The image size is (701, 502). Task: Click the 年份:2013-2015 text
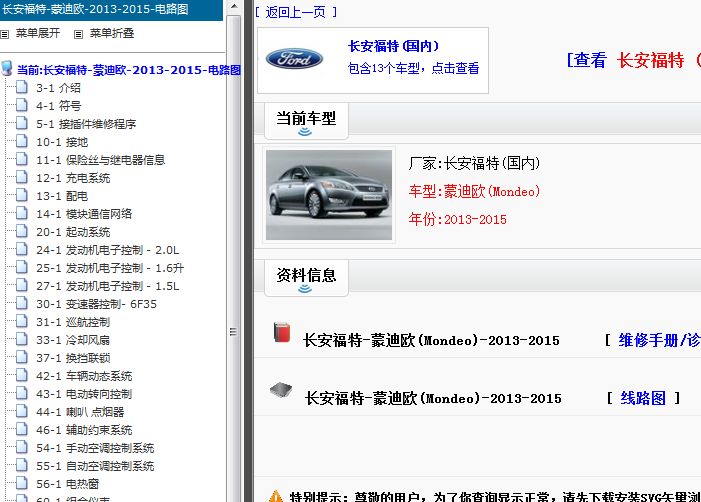coord(457,219)
